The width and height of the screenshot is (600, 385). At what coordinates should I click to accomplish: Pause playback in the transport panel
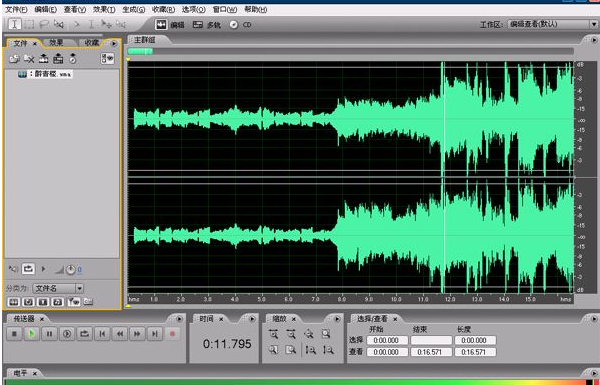[49, 334]
